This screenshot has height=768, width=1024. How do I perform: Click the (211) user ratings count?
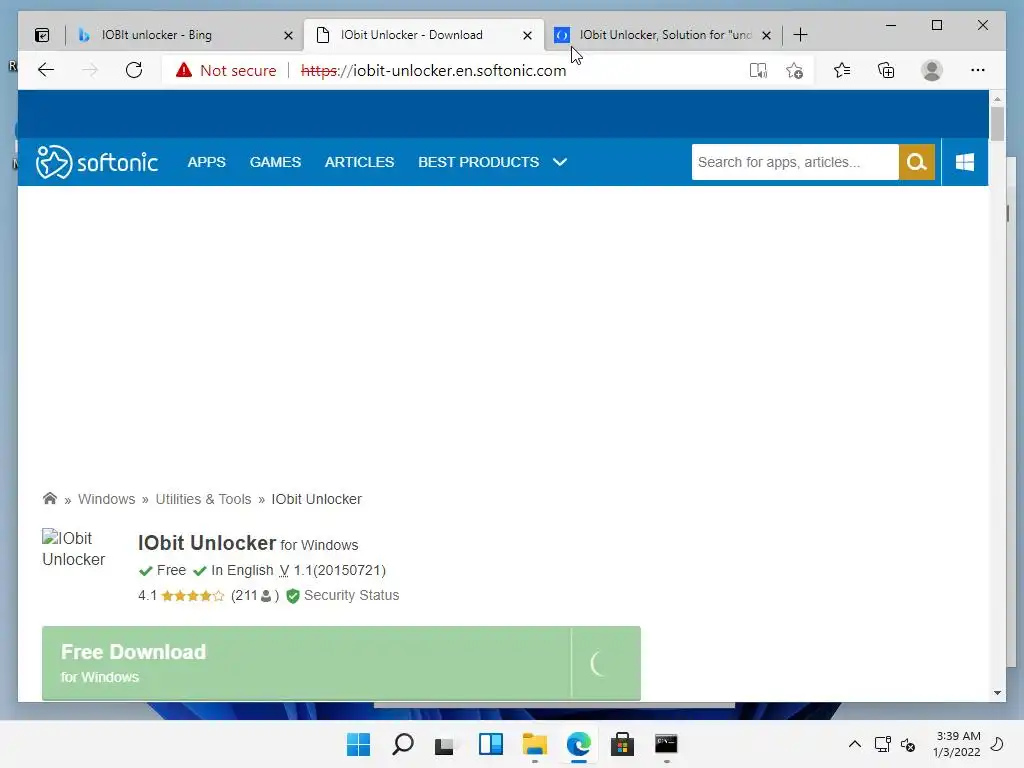255,596
